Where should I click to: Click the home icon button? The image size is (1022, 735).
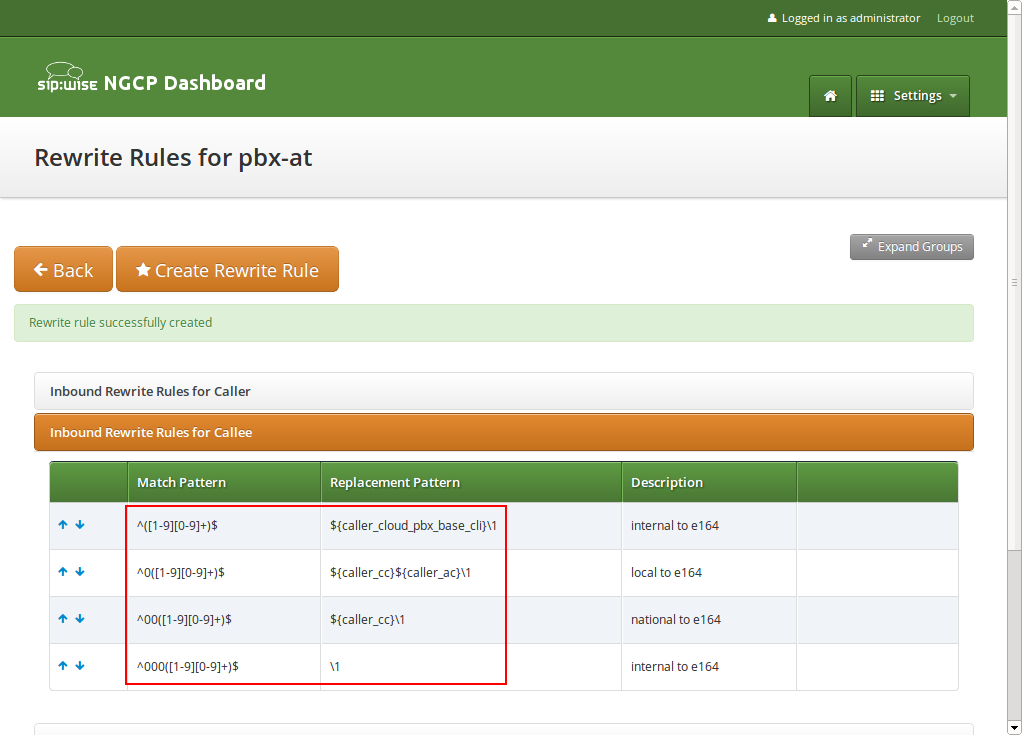830,96
